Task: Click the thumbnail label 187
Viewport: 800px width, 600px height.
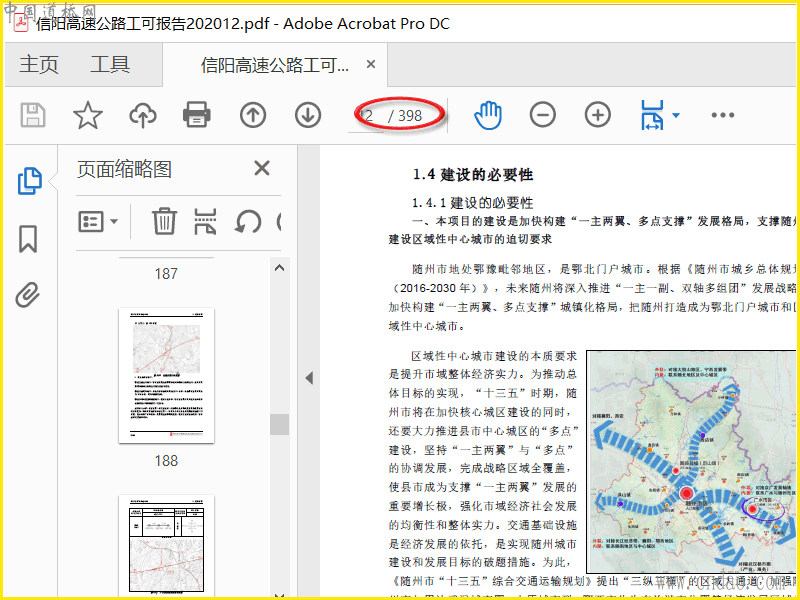Action: (166, 274)
